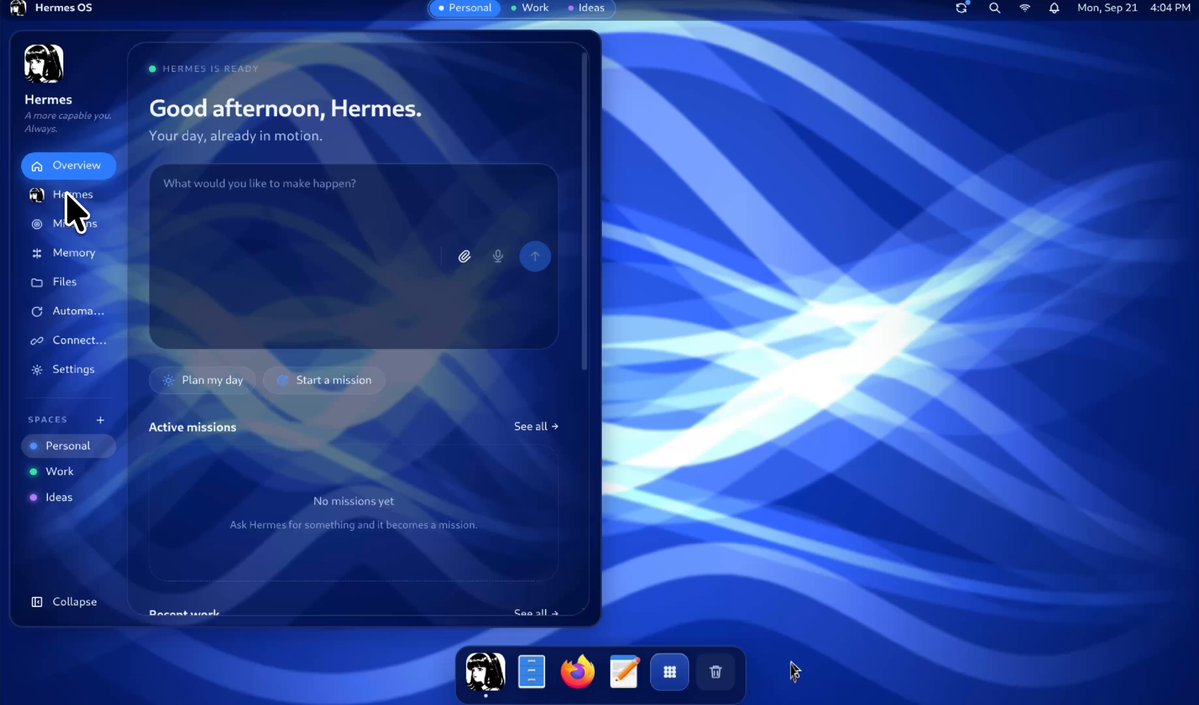Click the Start a mission button

point(324,380)
